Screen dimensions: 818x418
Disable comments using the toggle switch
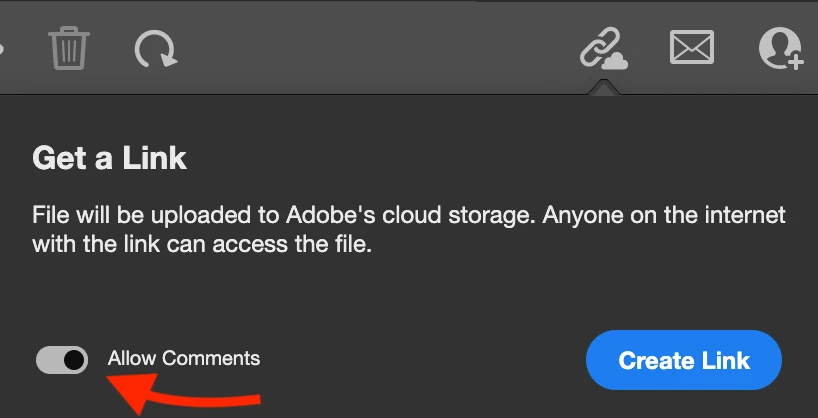[62, 360]
